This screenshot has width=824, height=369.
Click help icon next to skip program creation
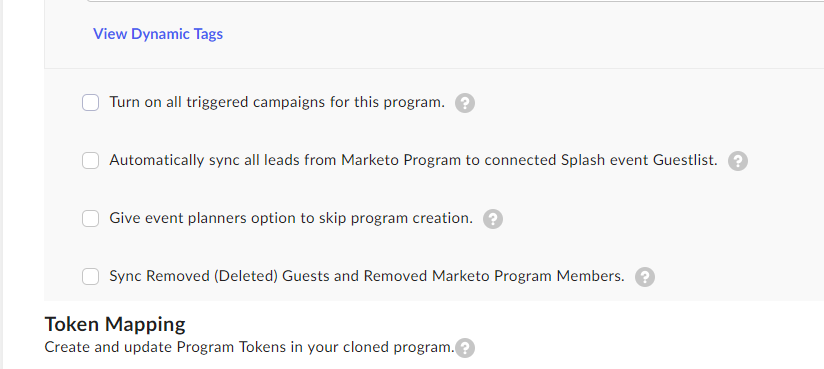(493, 219)
